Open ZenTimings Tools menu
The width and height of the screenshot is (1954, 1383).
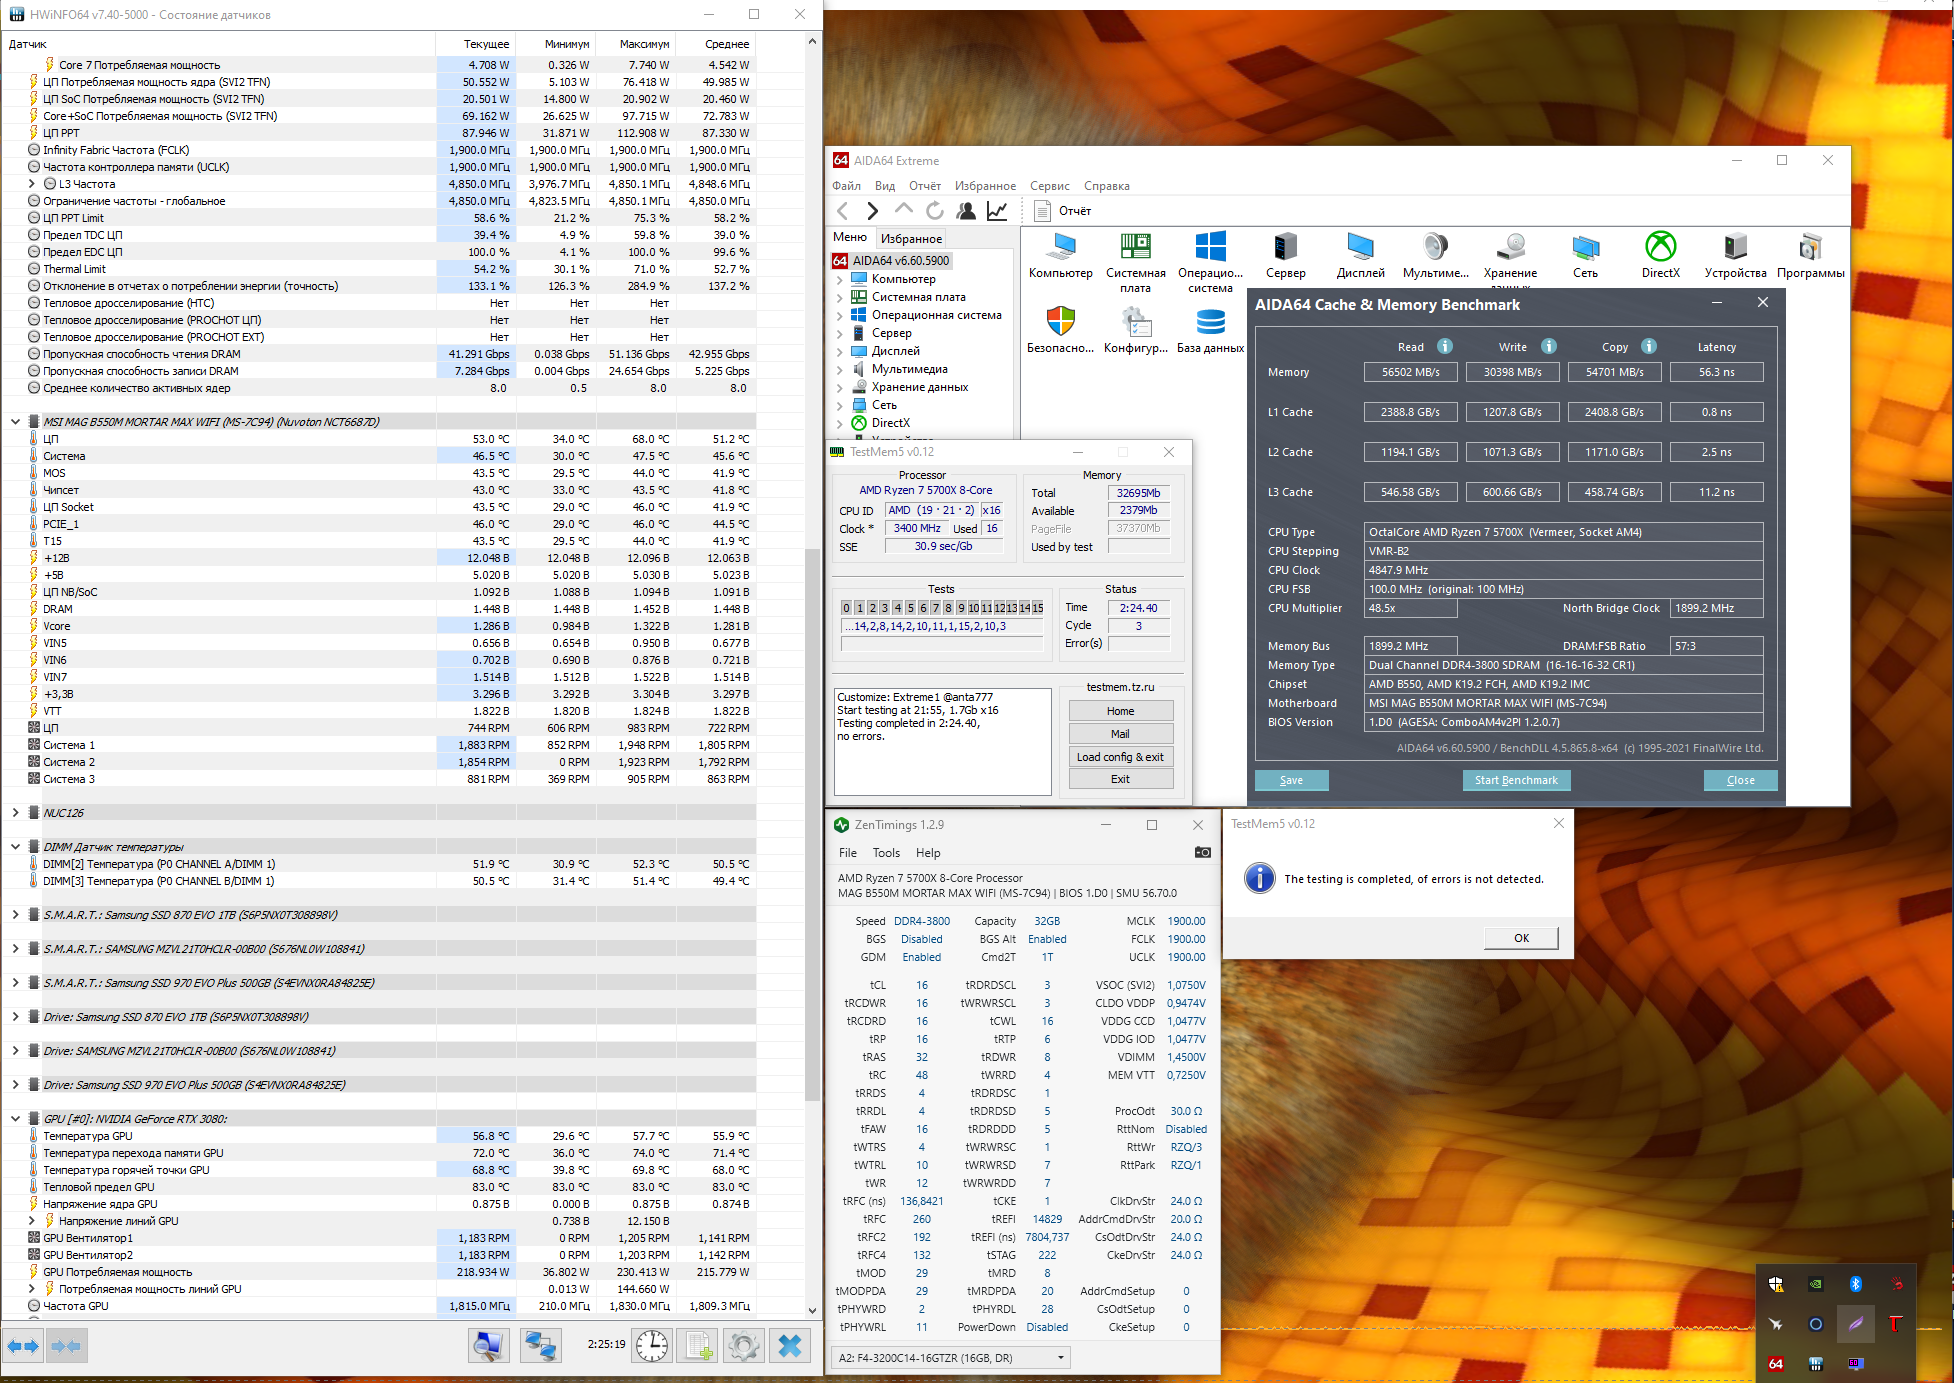pos(886,853)
